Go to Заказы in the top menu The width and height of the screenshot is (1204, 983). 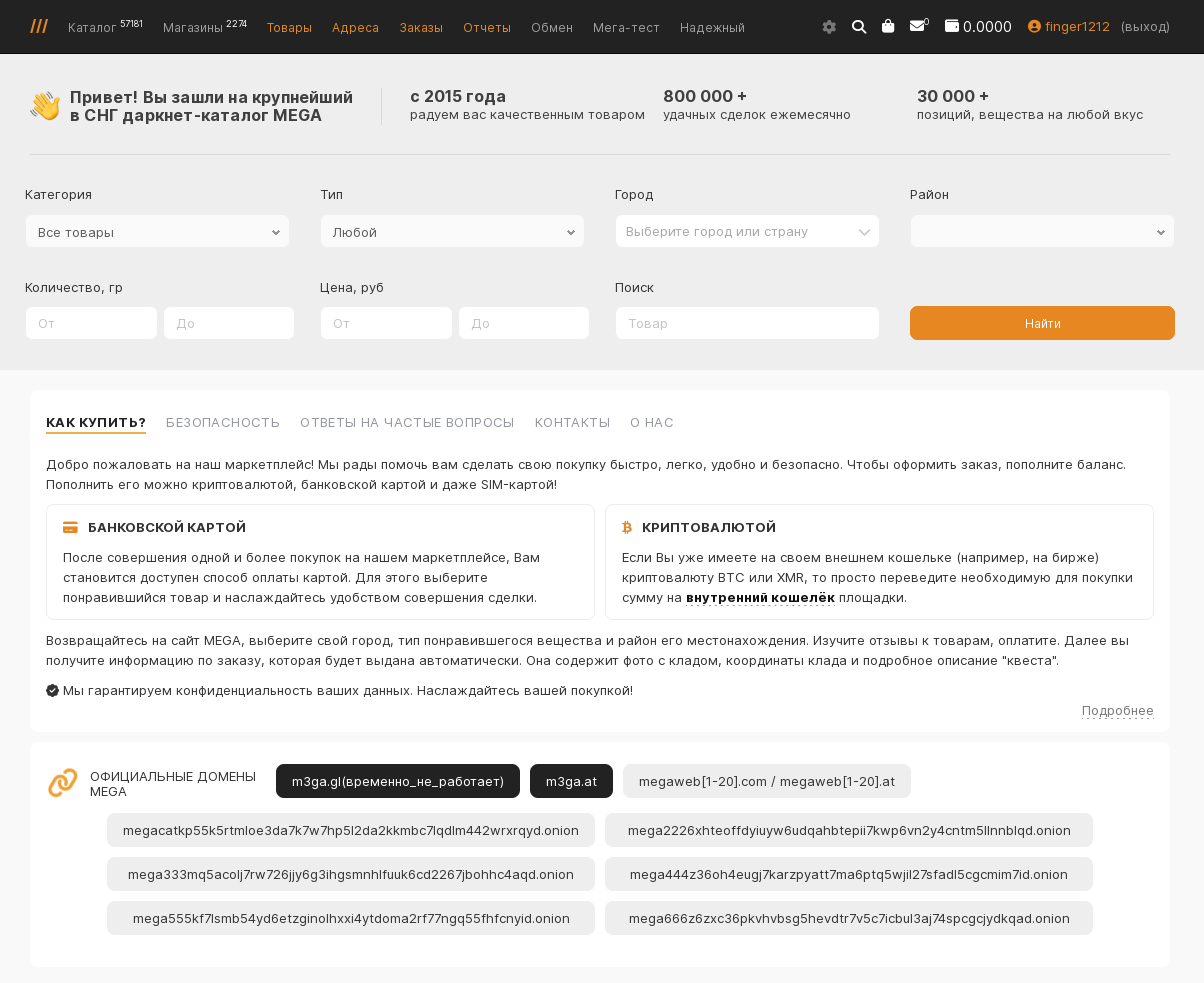421,28
